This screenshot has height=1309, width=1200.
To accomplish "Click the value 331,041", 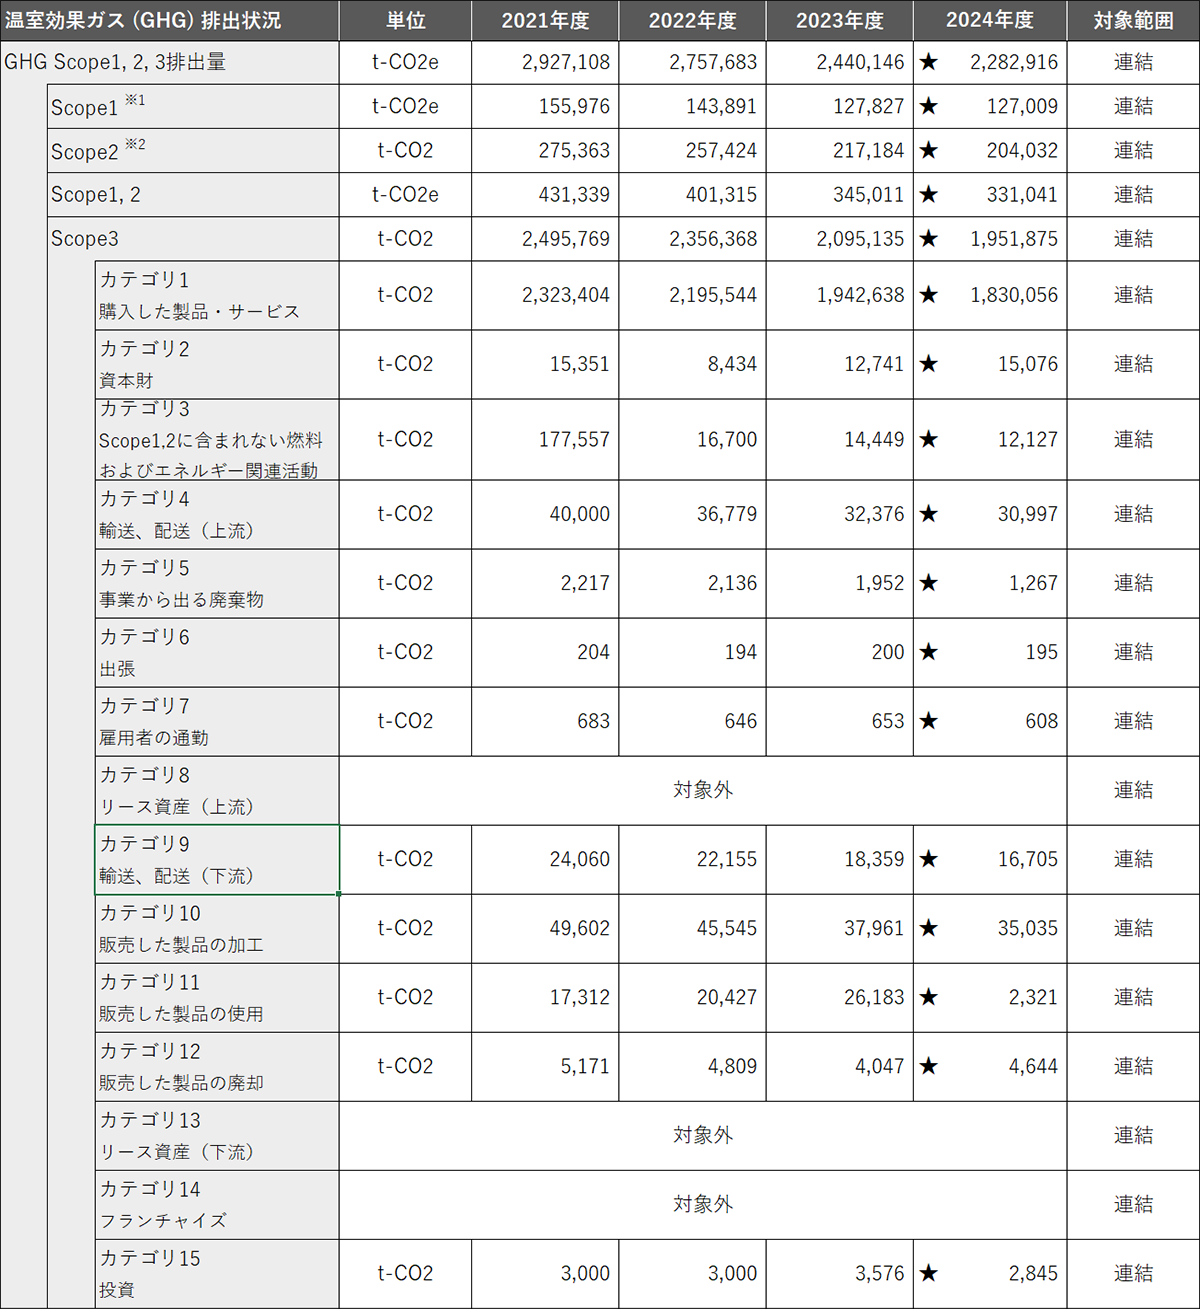I will click(x=1022, y=194).
